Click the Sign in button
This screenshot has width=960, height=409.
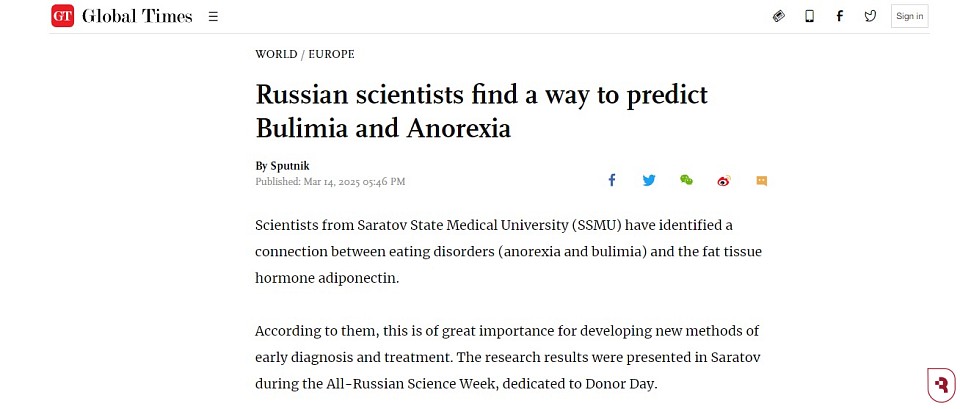(909, 17)
